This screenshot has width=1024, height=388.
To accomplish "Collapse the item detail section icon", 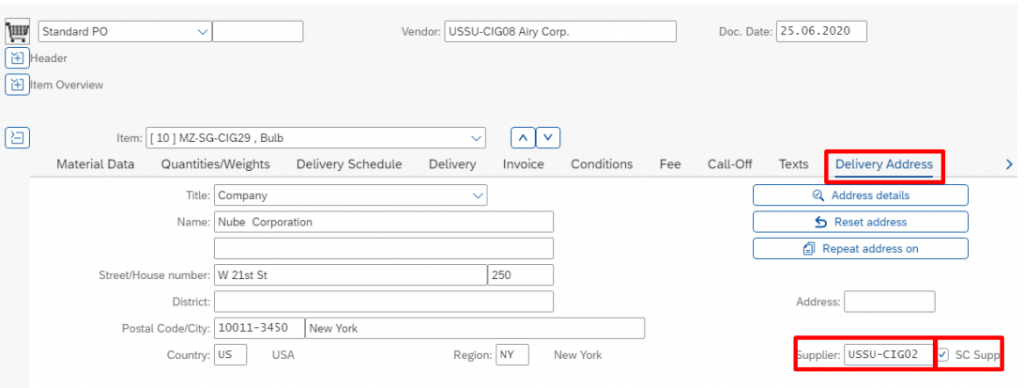I will [x=17, y=138].
